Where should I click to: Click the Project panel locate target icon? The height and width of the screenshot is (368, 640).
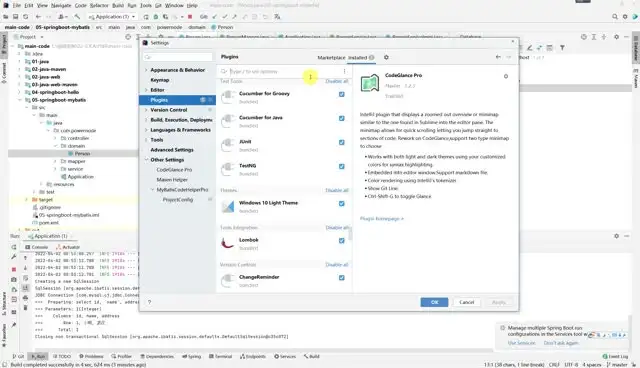point(128,37)
